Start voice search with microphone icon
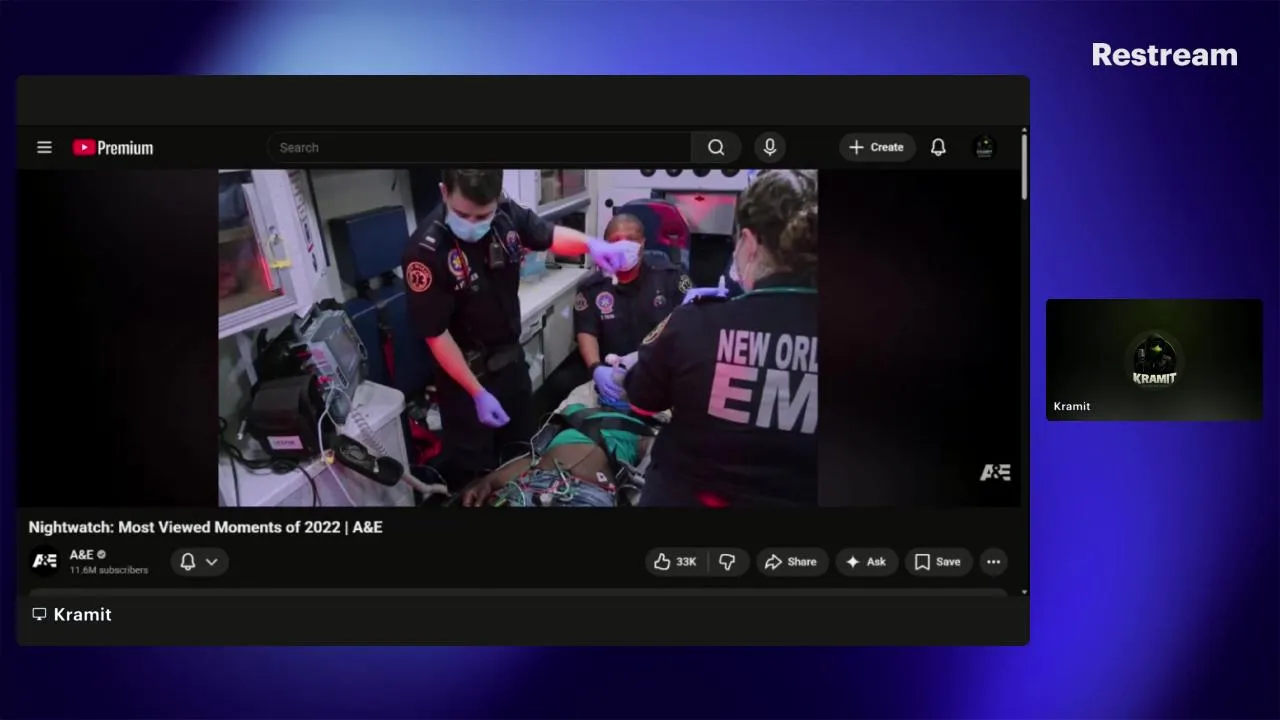 tap(770, 147)
